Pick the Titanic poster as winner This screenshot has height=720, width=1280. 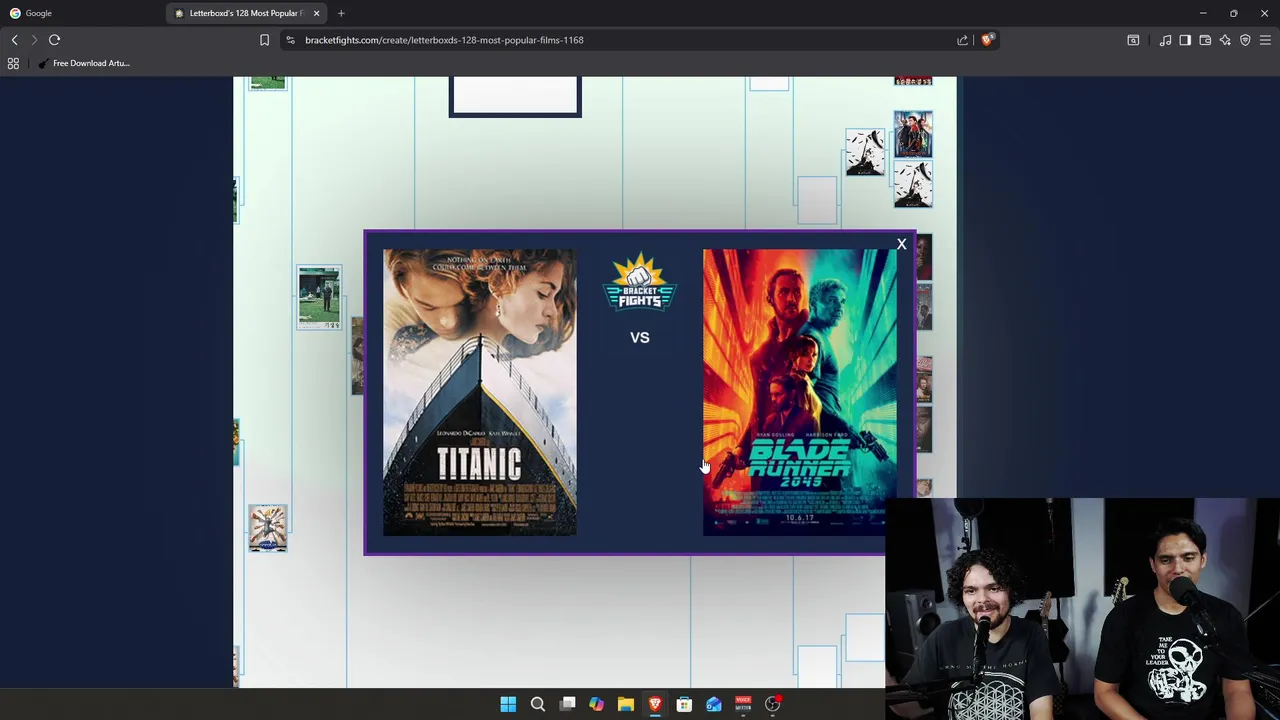(x=480, y=392)
